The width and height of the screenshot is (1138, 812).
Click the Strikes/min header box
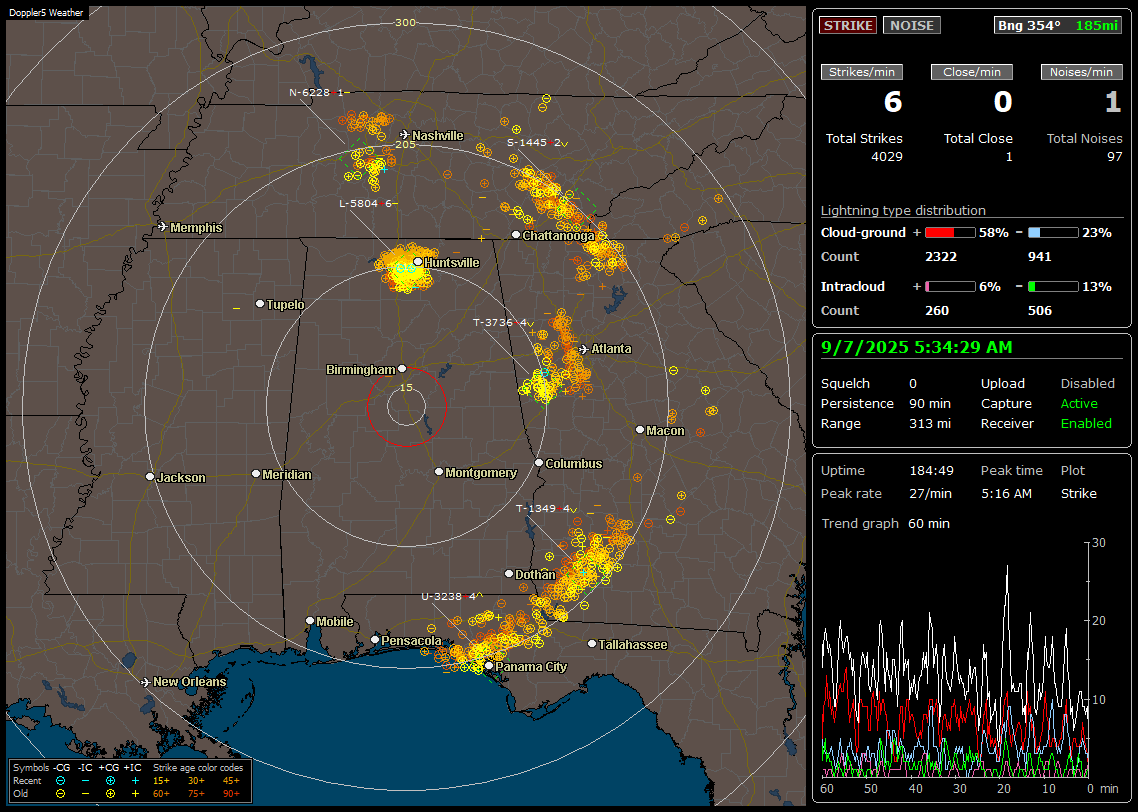tap(861, 72)
